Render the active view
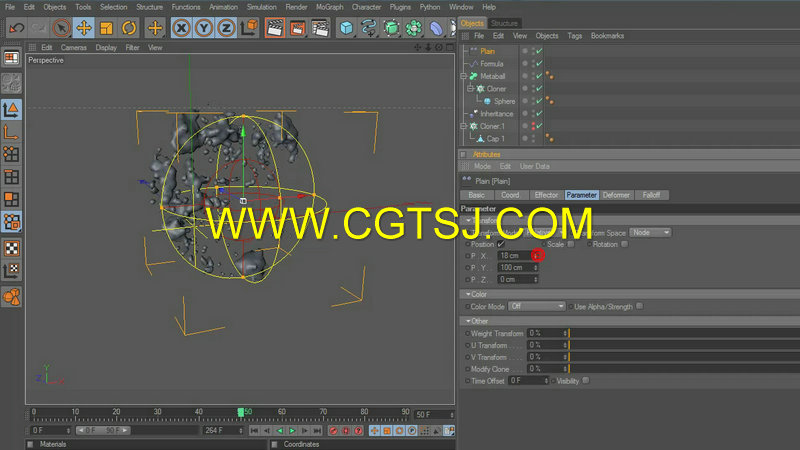The image size is (800, 450). [274, 28]
